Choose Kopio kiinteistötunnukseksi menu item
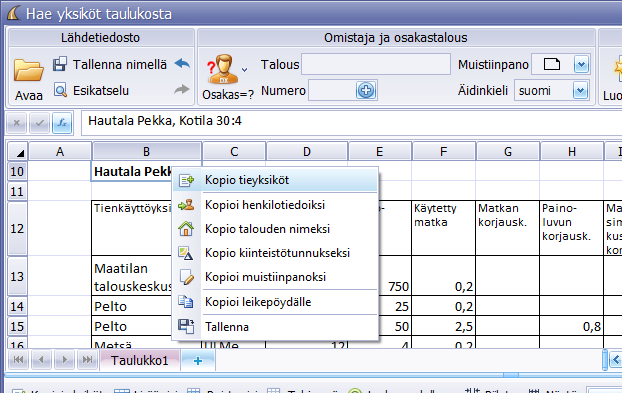The image size is (622, 393). coord(275,253)
